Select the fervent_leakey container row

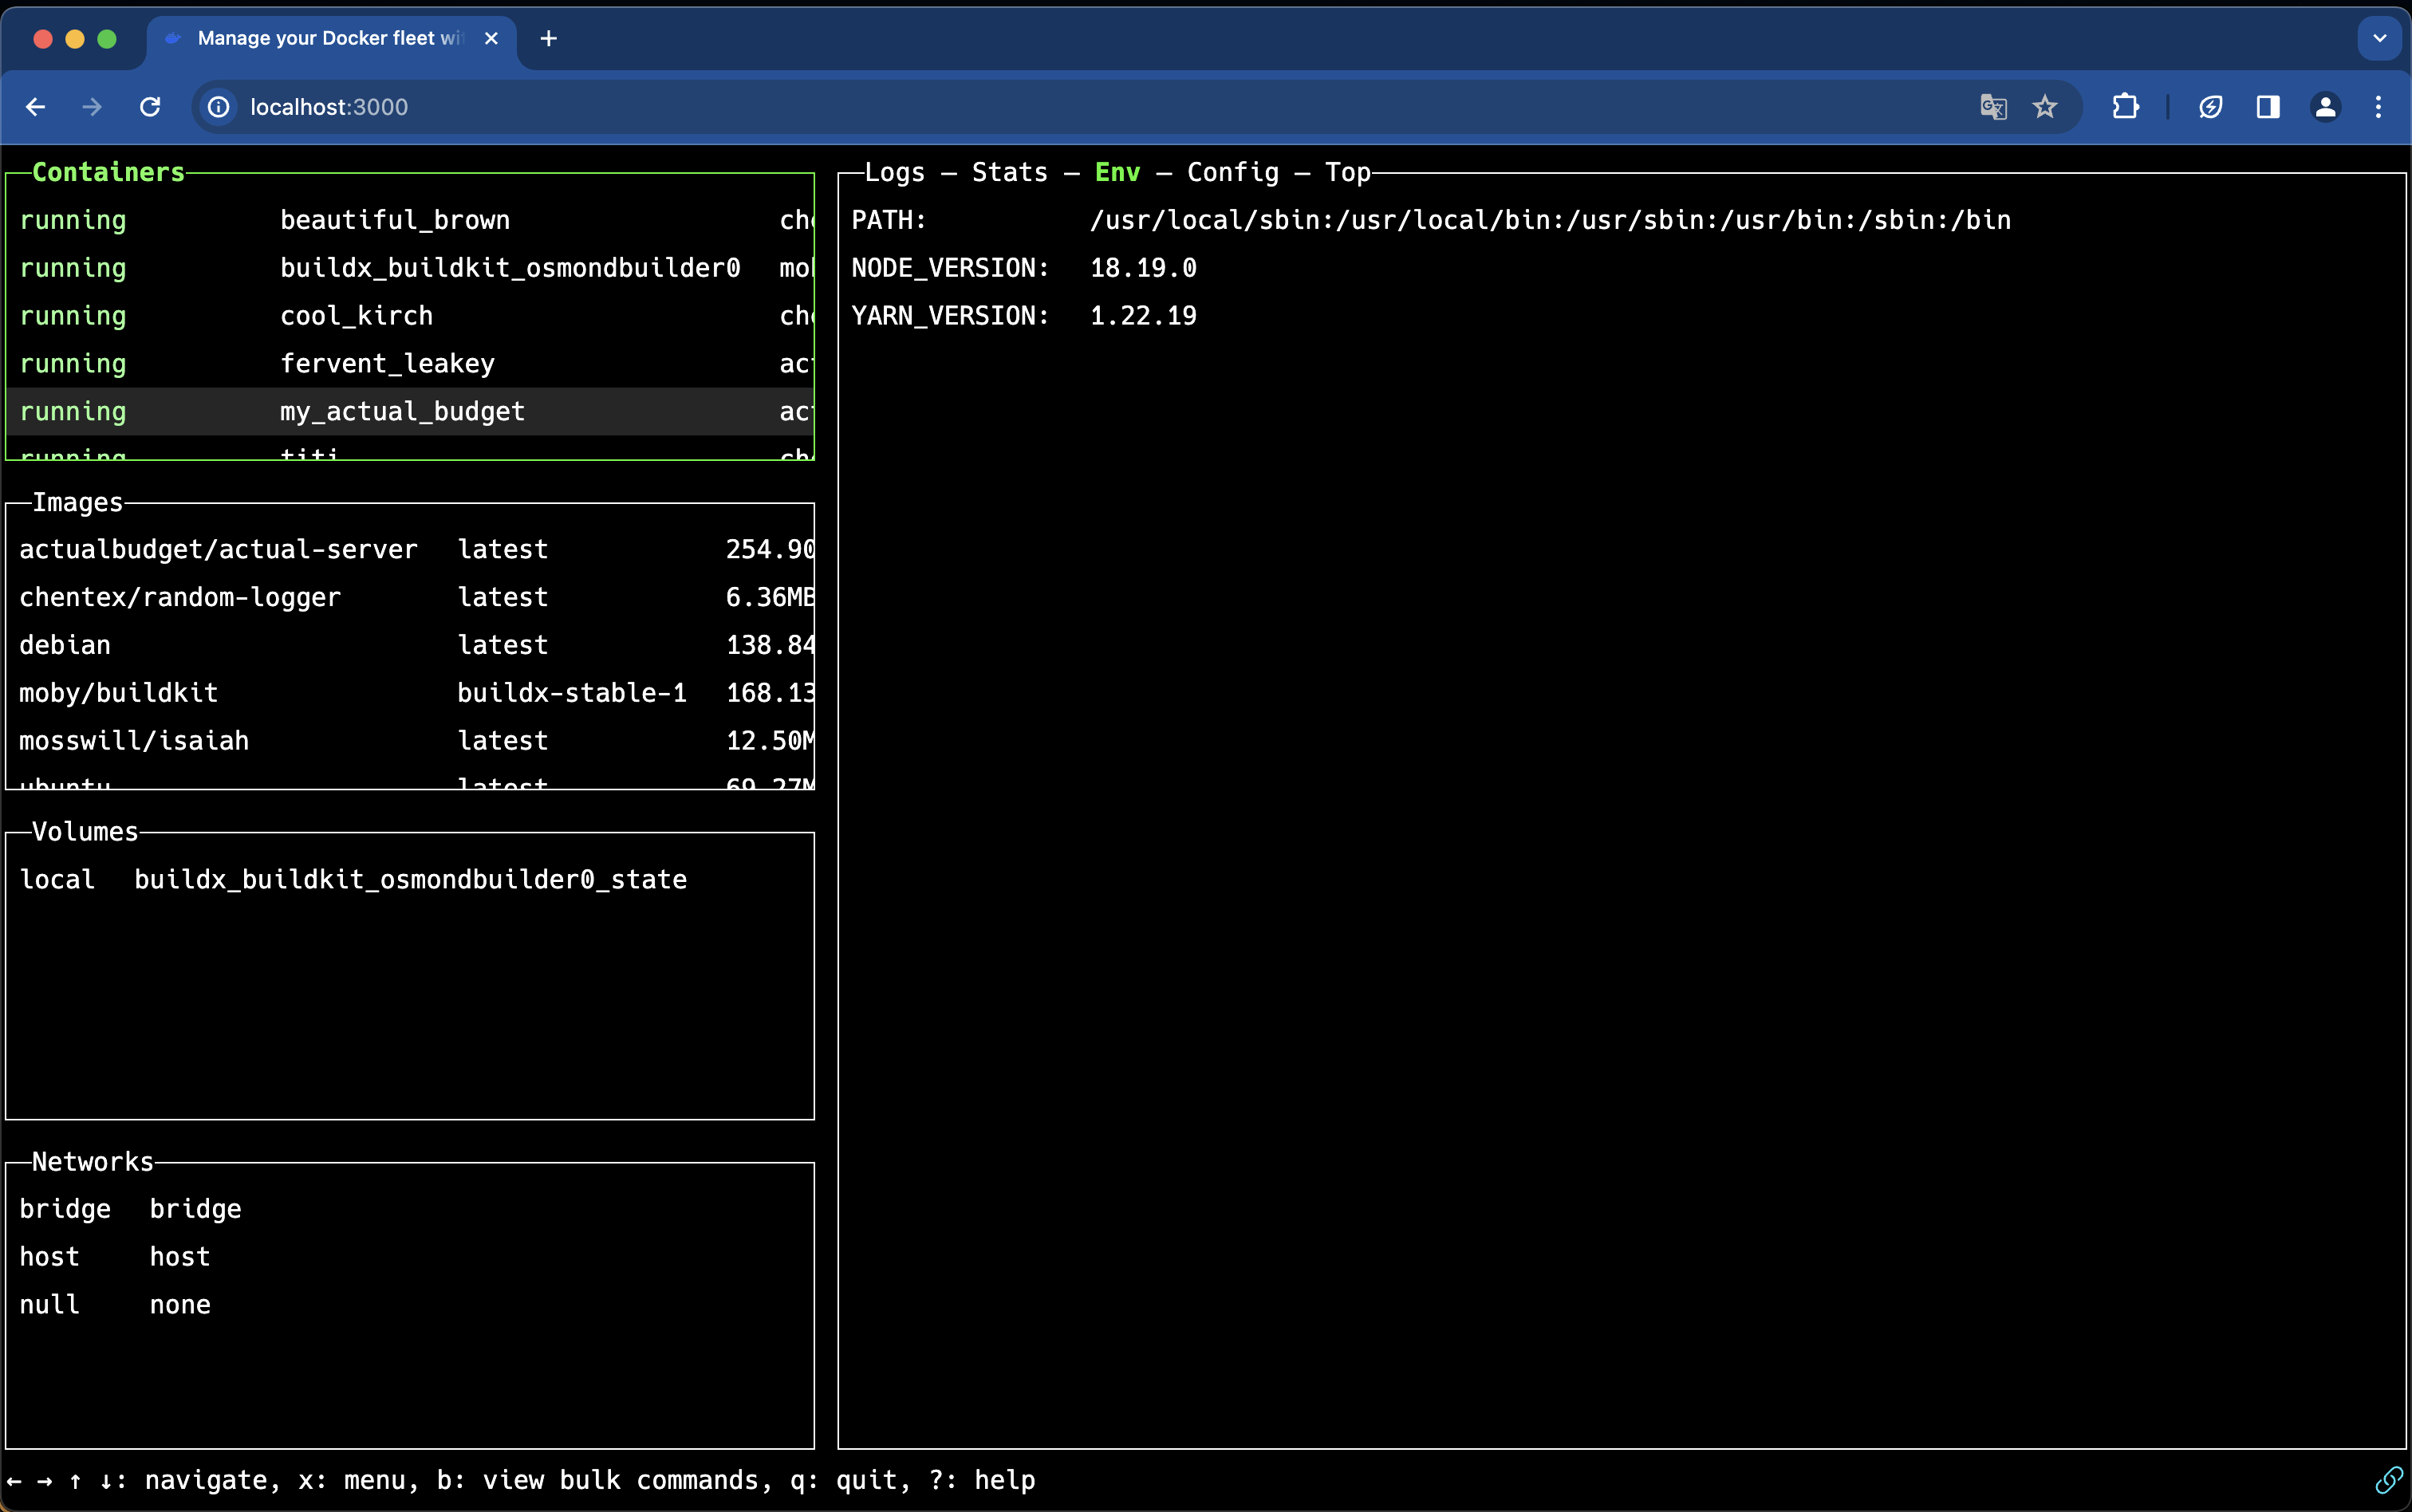coord(387,363)
